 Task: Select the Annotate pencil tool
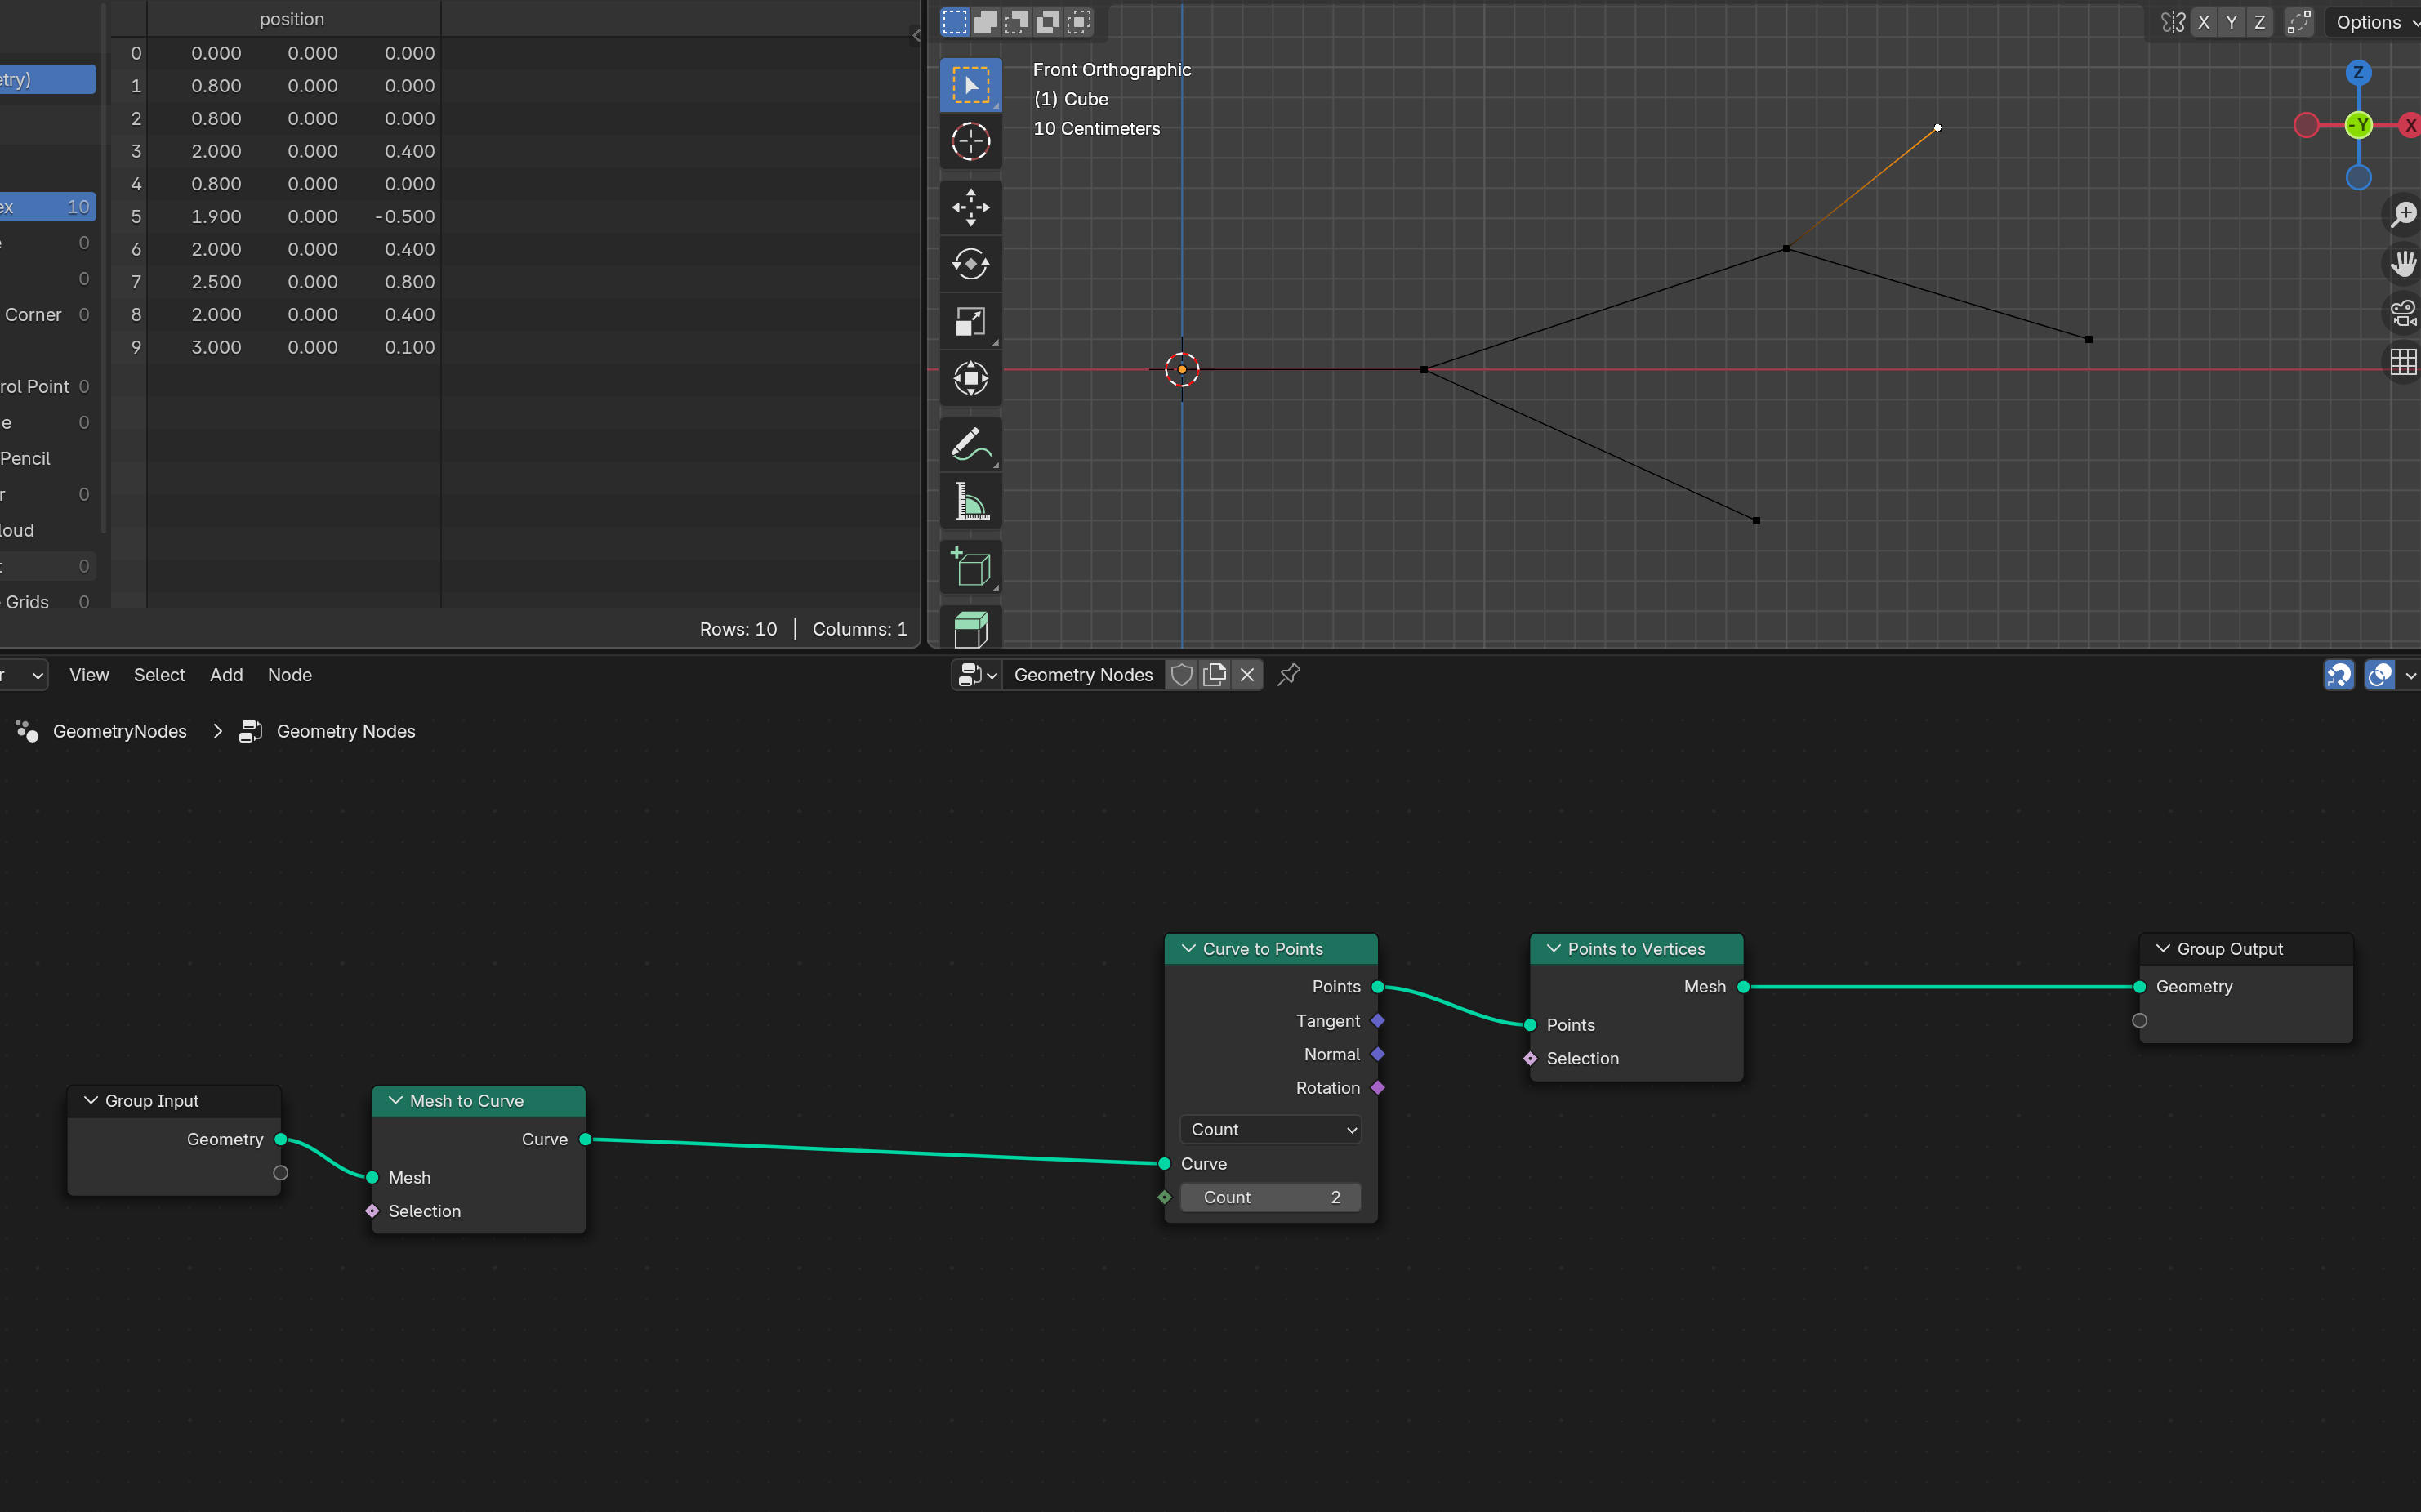pos(970,444)
